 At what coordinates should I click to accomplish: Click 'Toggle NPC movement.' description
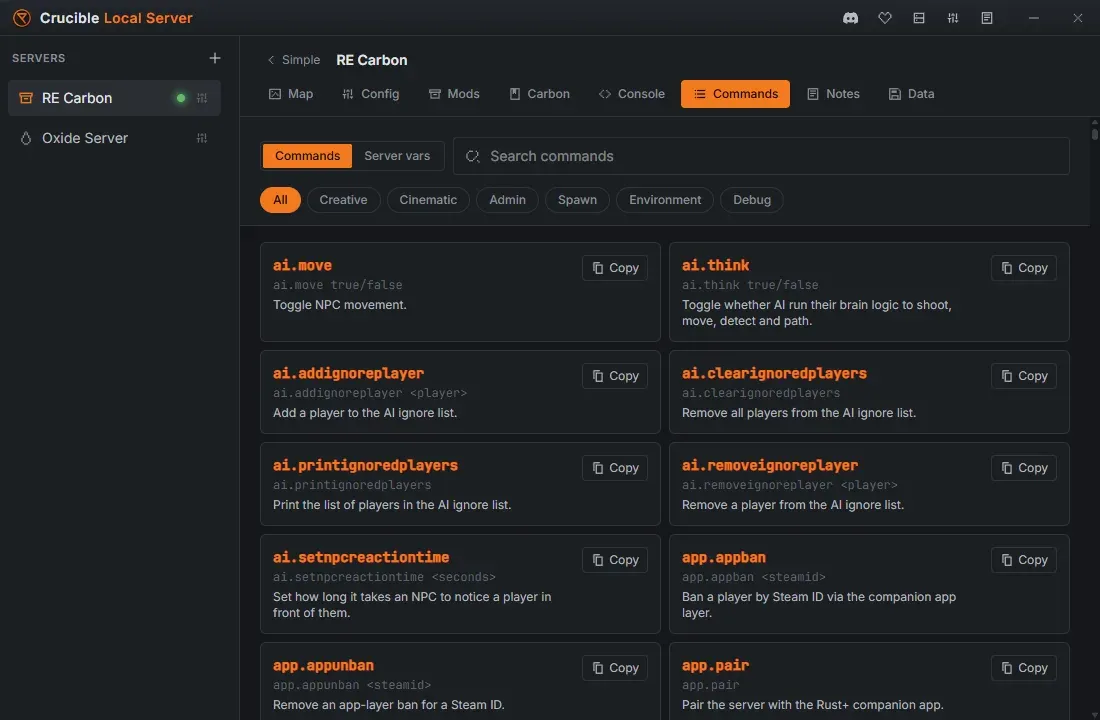click(x=340, y=305)
